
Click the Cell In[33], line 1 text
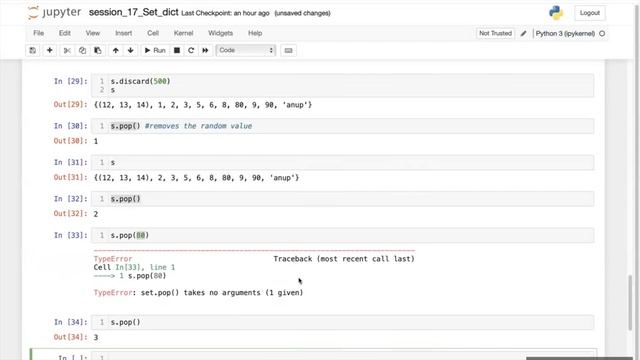134,267
